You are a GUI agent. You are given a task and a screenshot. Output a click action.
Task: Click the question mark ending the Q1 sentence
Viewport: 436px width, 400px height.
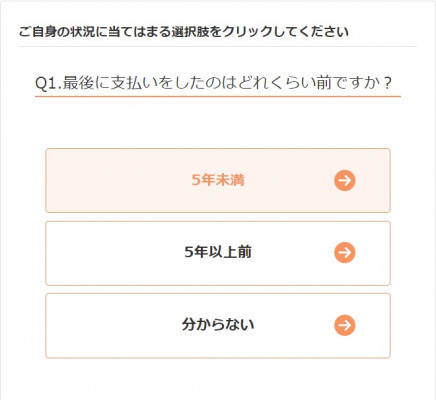387,83
